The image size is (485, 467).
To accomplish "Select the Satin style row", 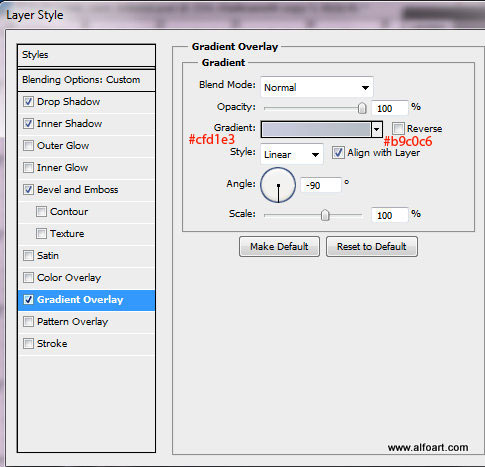I will click(x=86, y=256).
